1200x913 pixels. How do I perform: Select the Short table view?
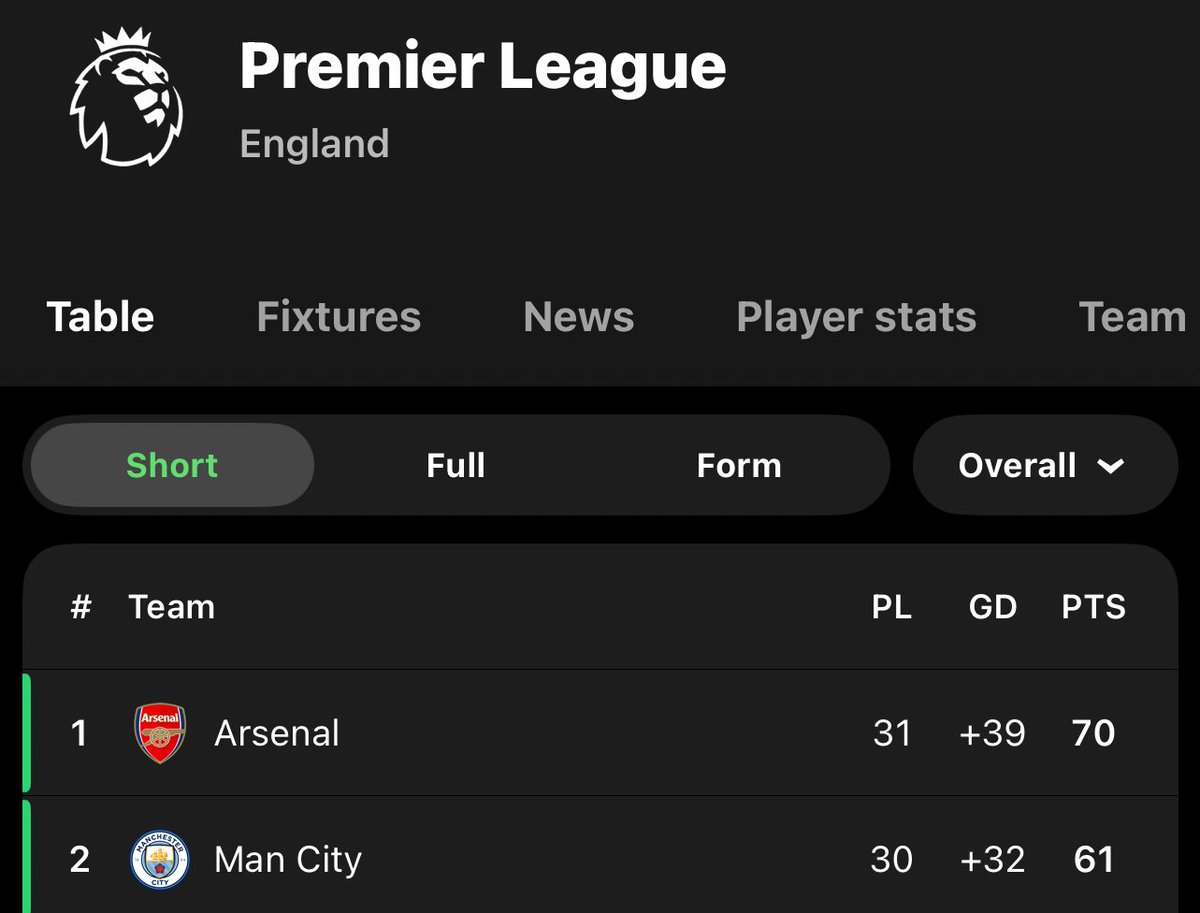coord(172,466)
